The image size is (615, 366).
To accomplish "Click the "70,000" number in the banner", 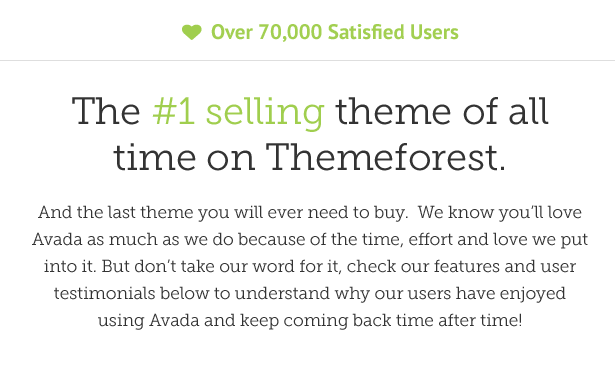I will pos(290,33).
